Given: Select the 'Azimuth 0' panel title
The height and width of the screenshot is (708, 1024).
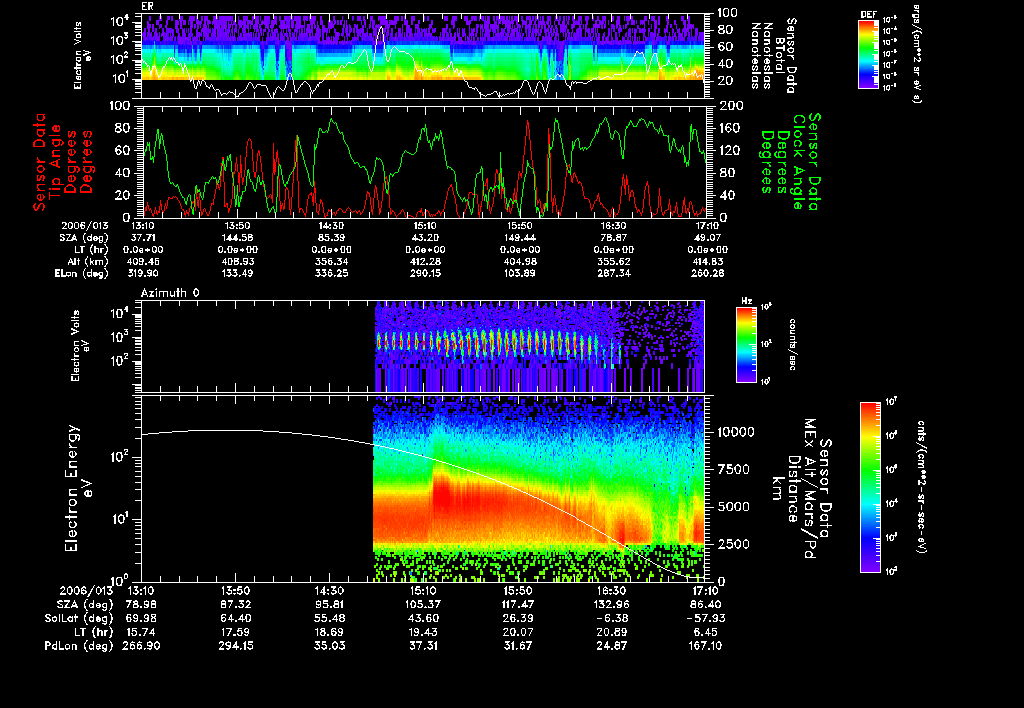Looking at the screenshot, I should click(170, 293).
